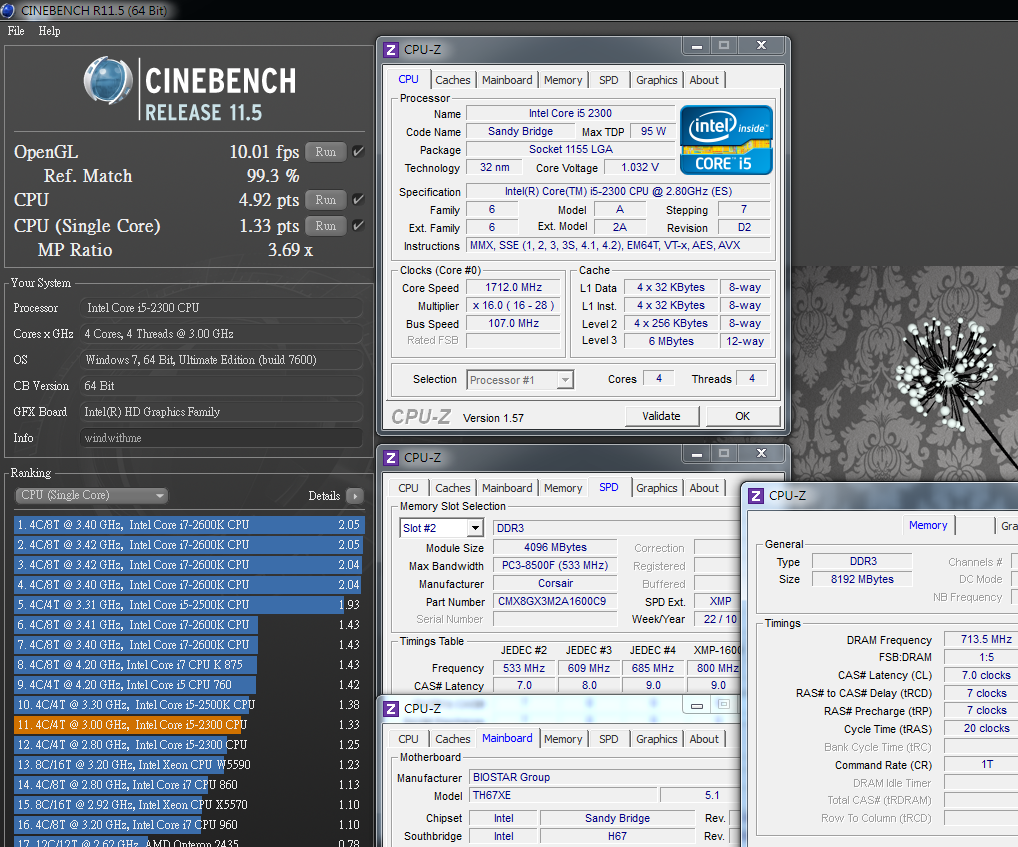Select SPD tab in the Mainboard CPU-Z window
This screenshot has width=1018, height=847.
[x=608, y=739]
